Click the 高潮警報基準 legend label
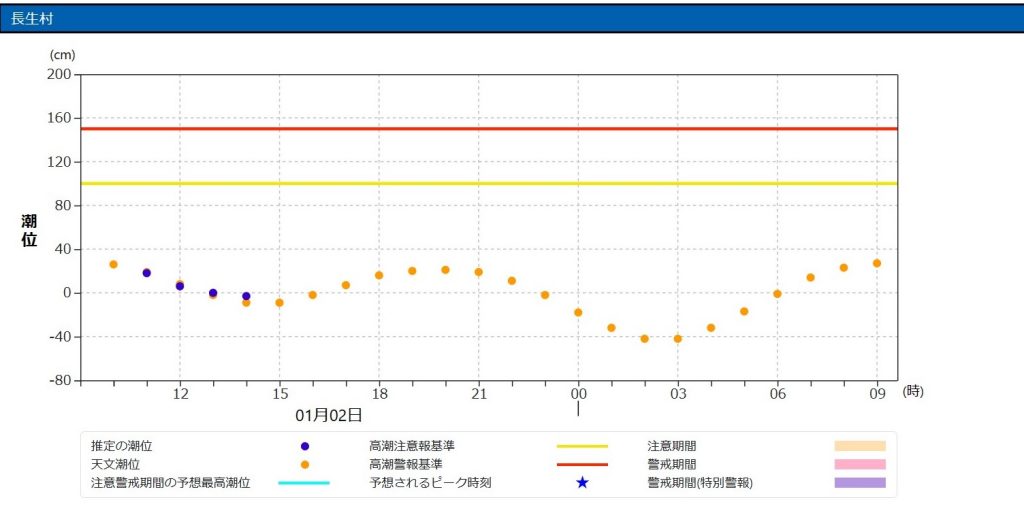The width and height of the screenshot is (1024, 515). click(x=406, y=465)
